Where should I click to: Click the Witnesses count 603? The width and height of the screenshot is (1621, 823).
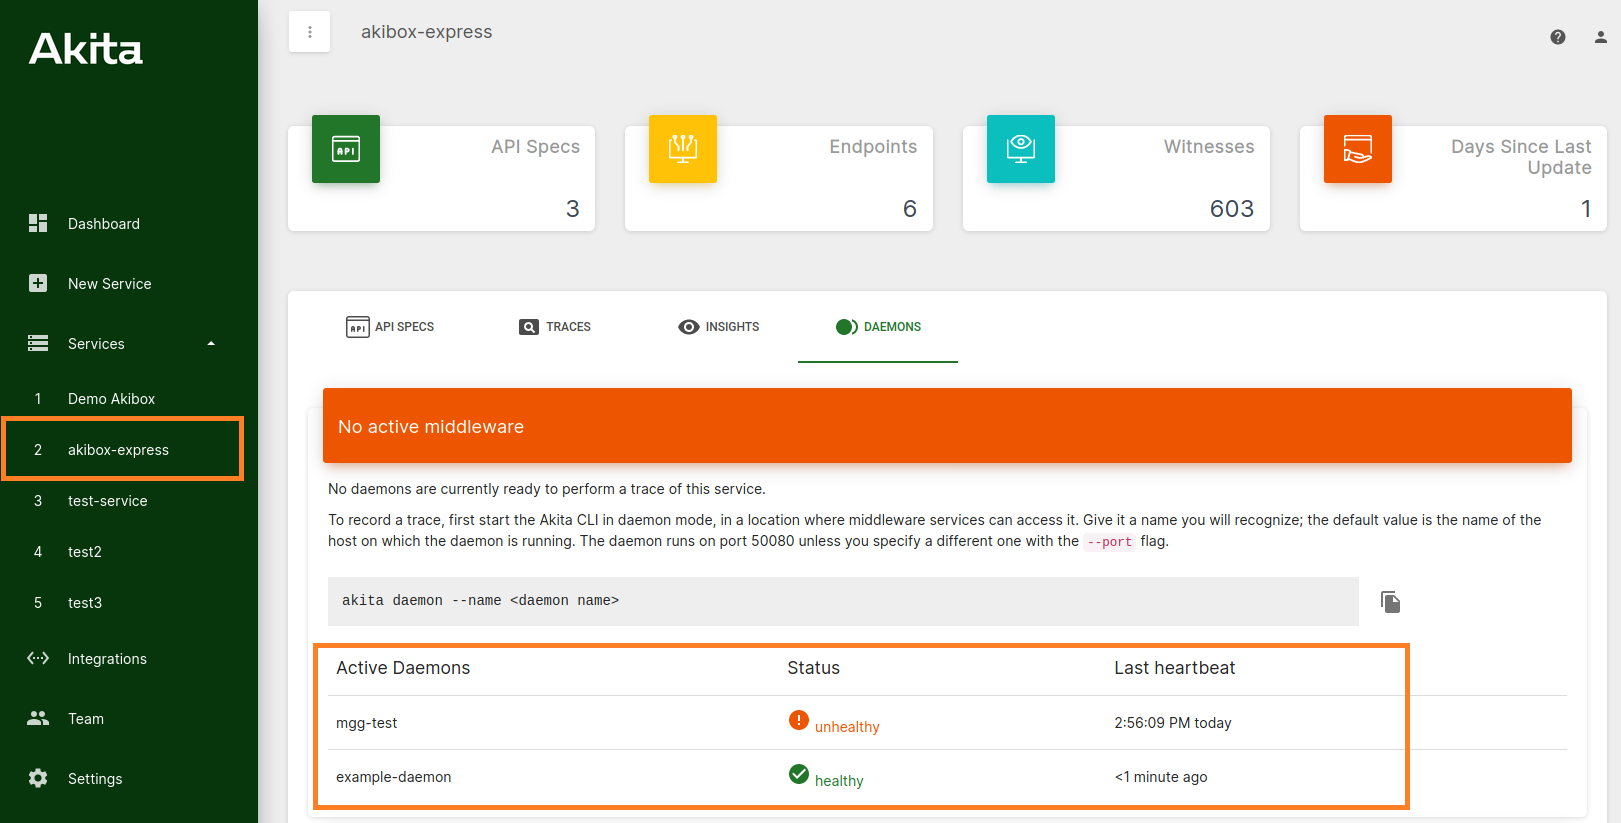1232,209
